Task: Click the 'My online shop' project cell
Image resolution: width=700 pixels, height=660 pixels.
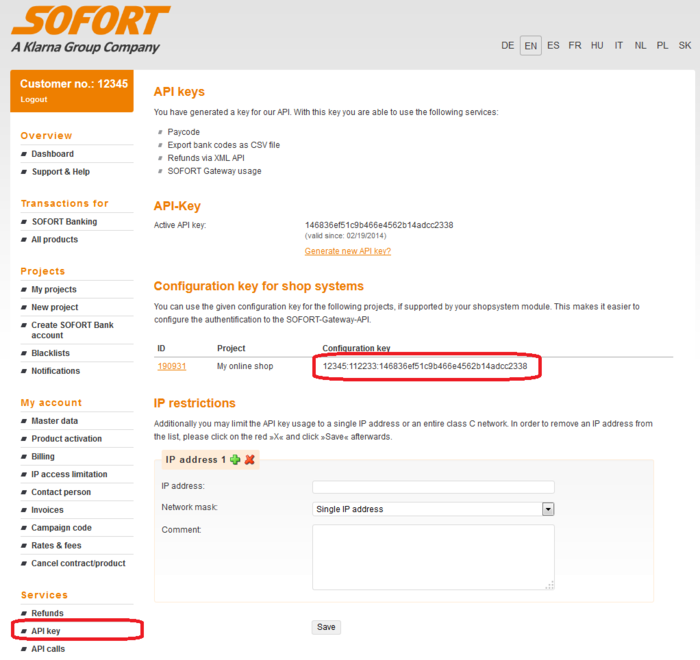Action: [245, 366]
